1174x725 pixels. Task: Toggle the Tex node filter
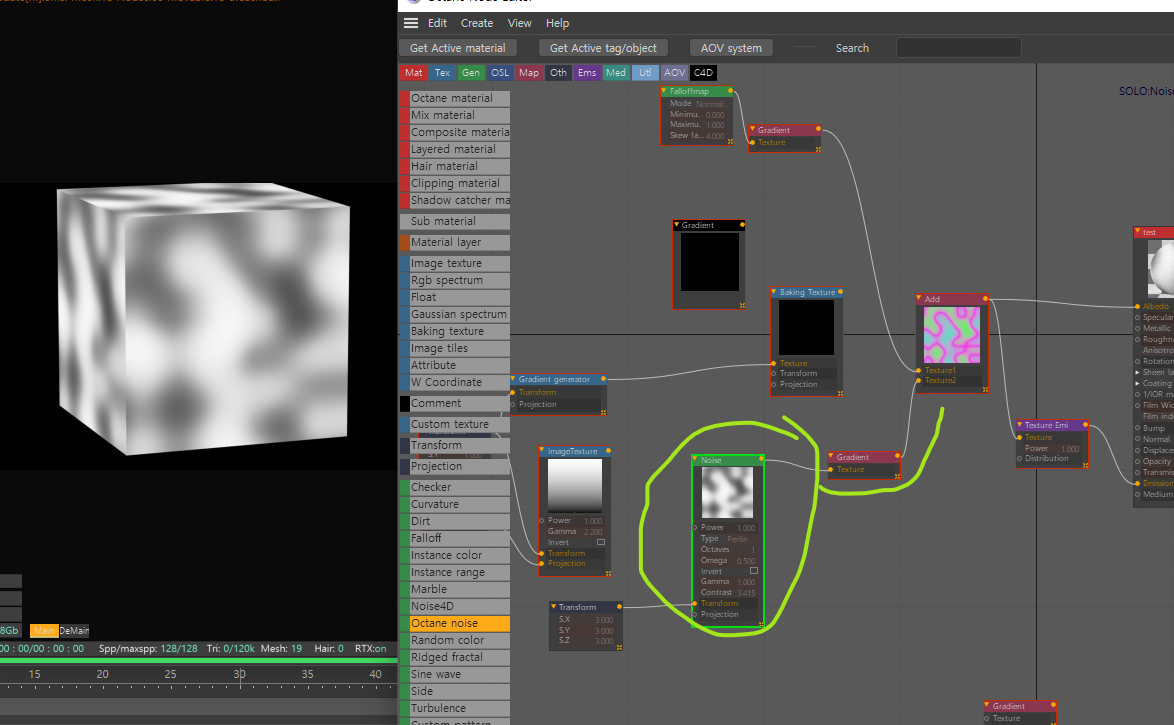click(442, 73)
